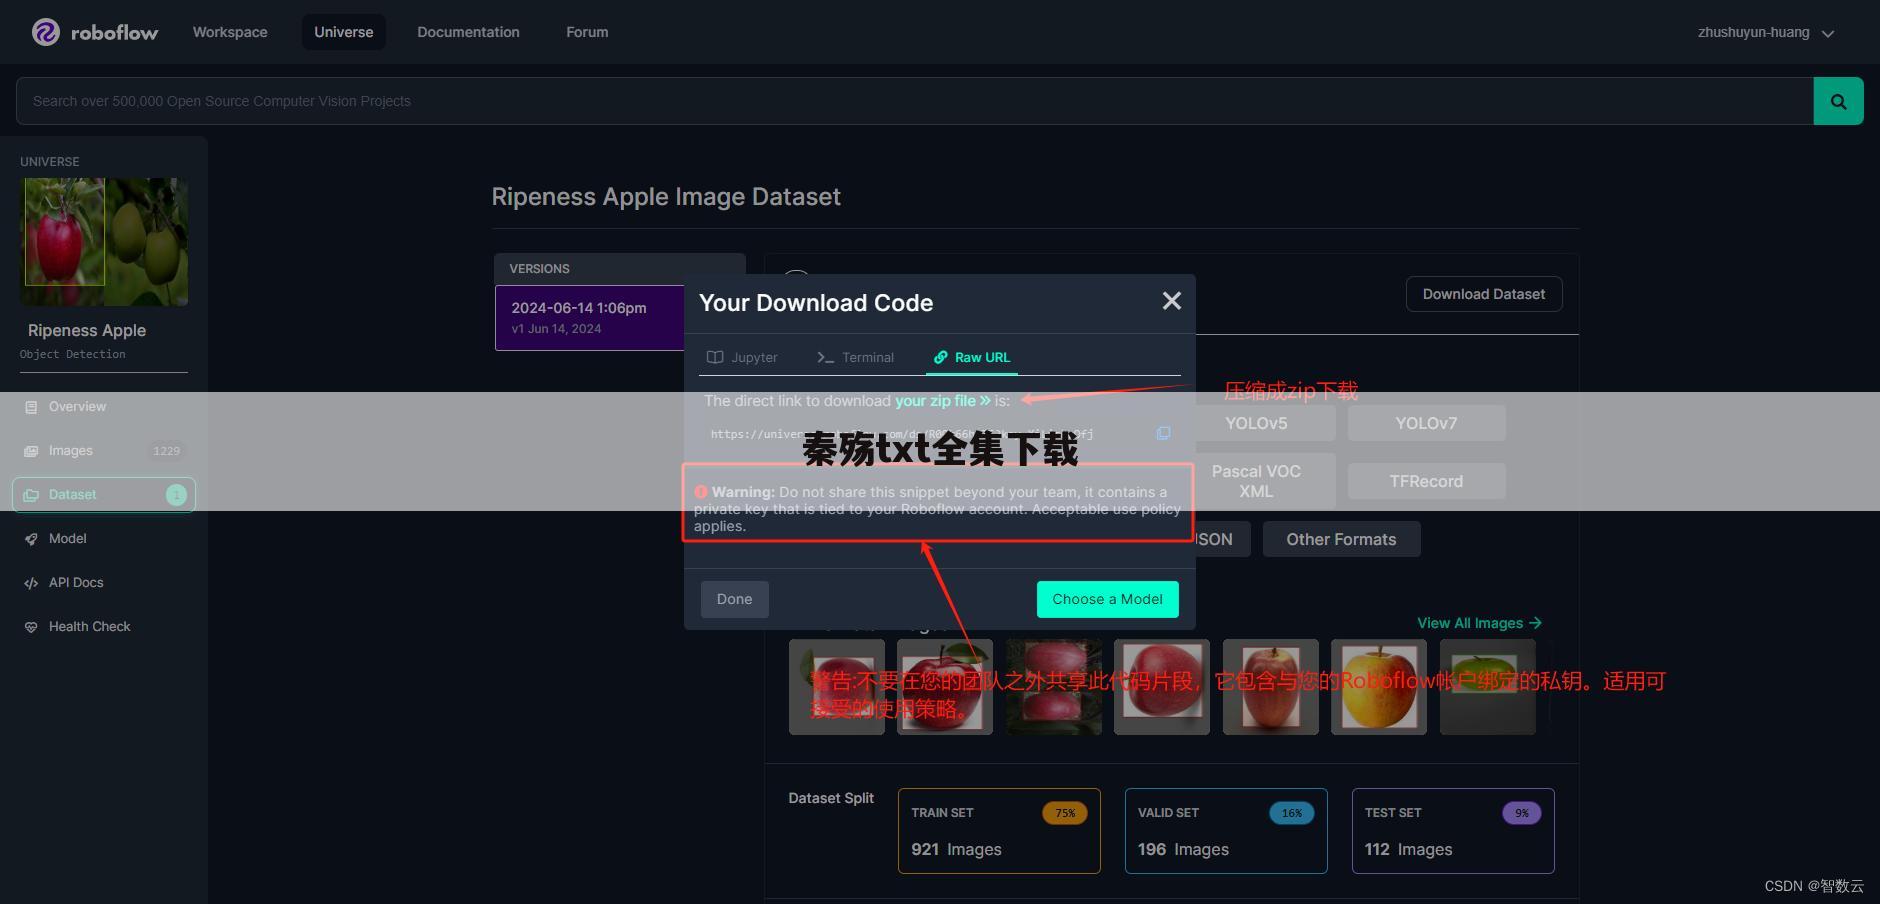Image resolution: width=1880 pixels, height=904 pixels.
Task: Click the Overview sidebar icon
Action: pyautogui.click(x=31, y=407)
